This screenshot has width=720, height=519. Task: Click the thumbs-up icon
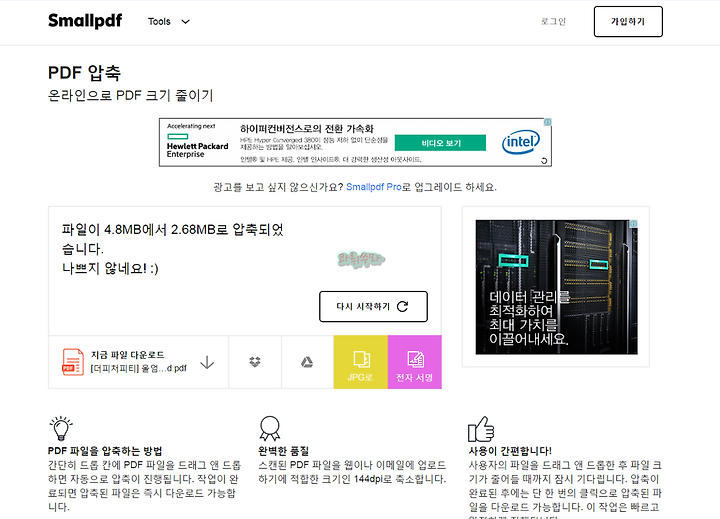tap(481, 429)
